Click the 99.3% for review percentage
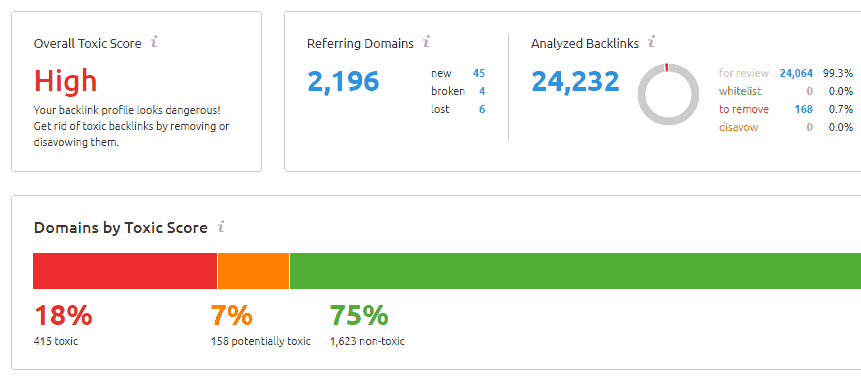Viewport: 861px width, 378px height. point(837,73)
